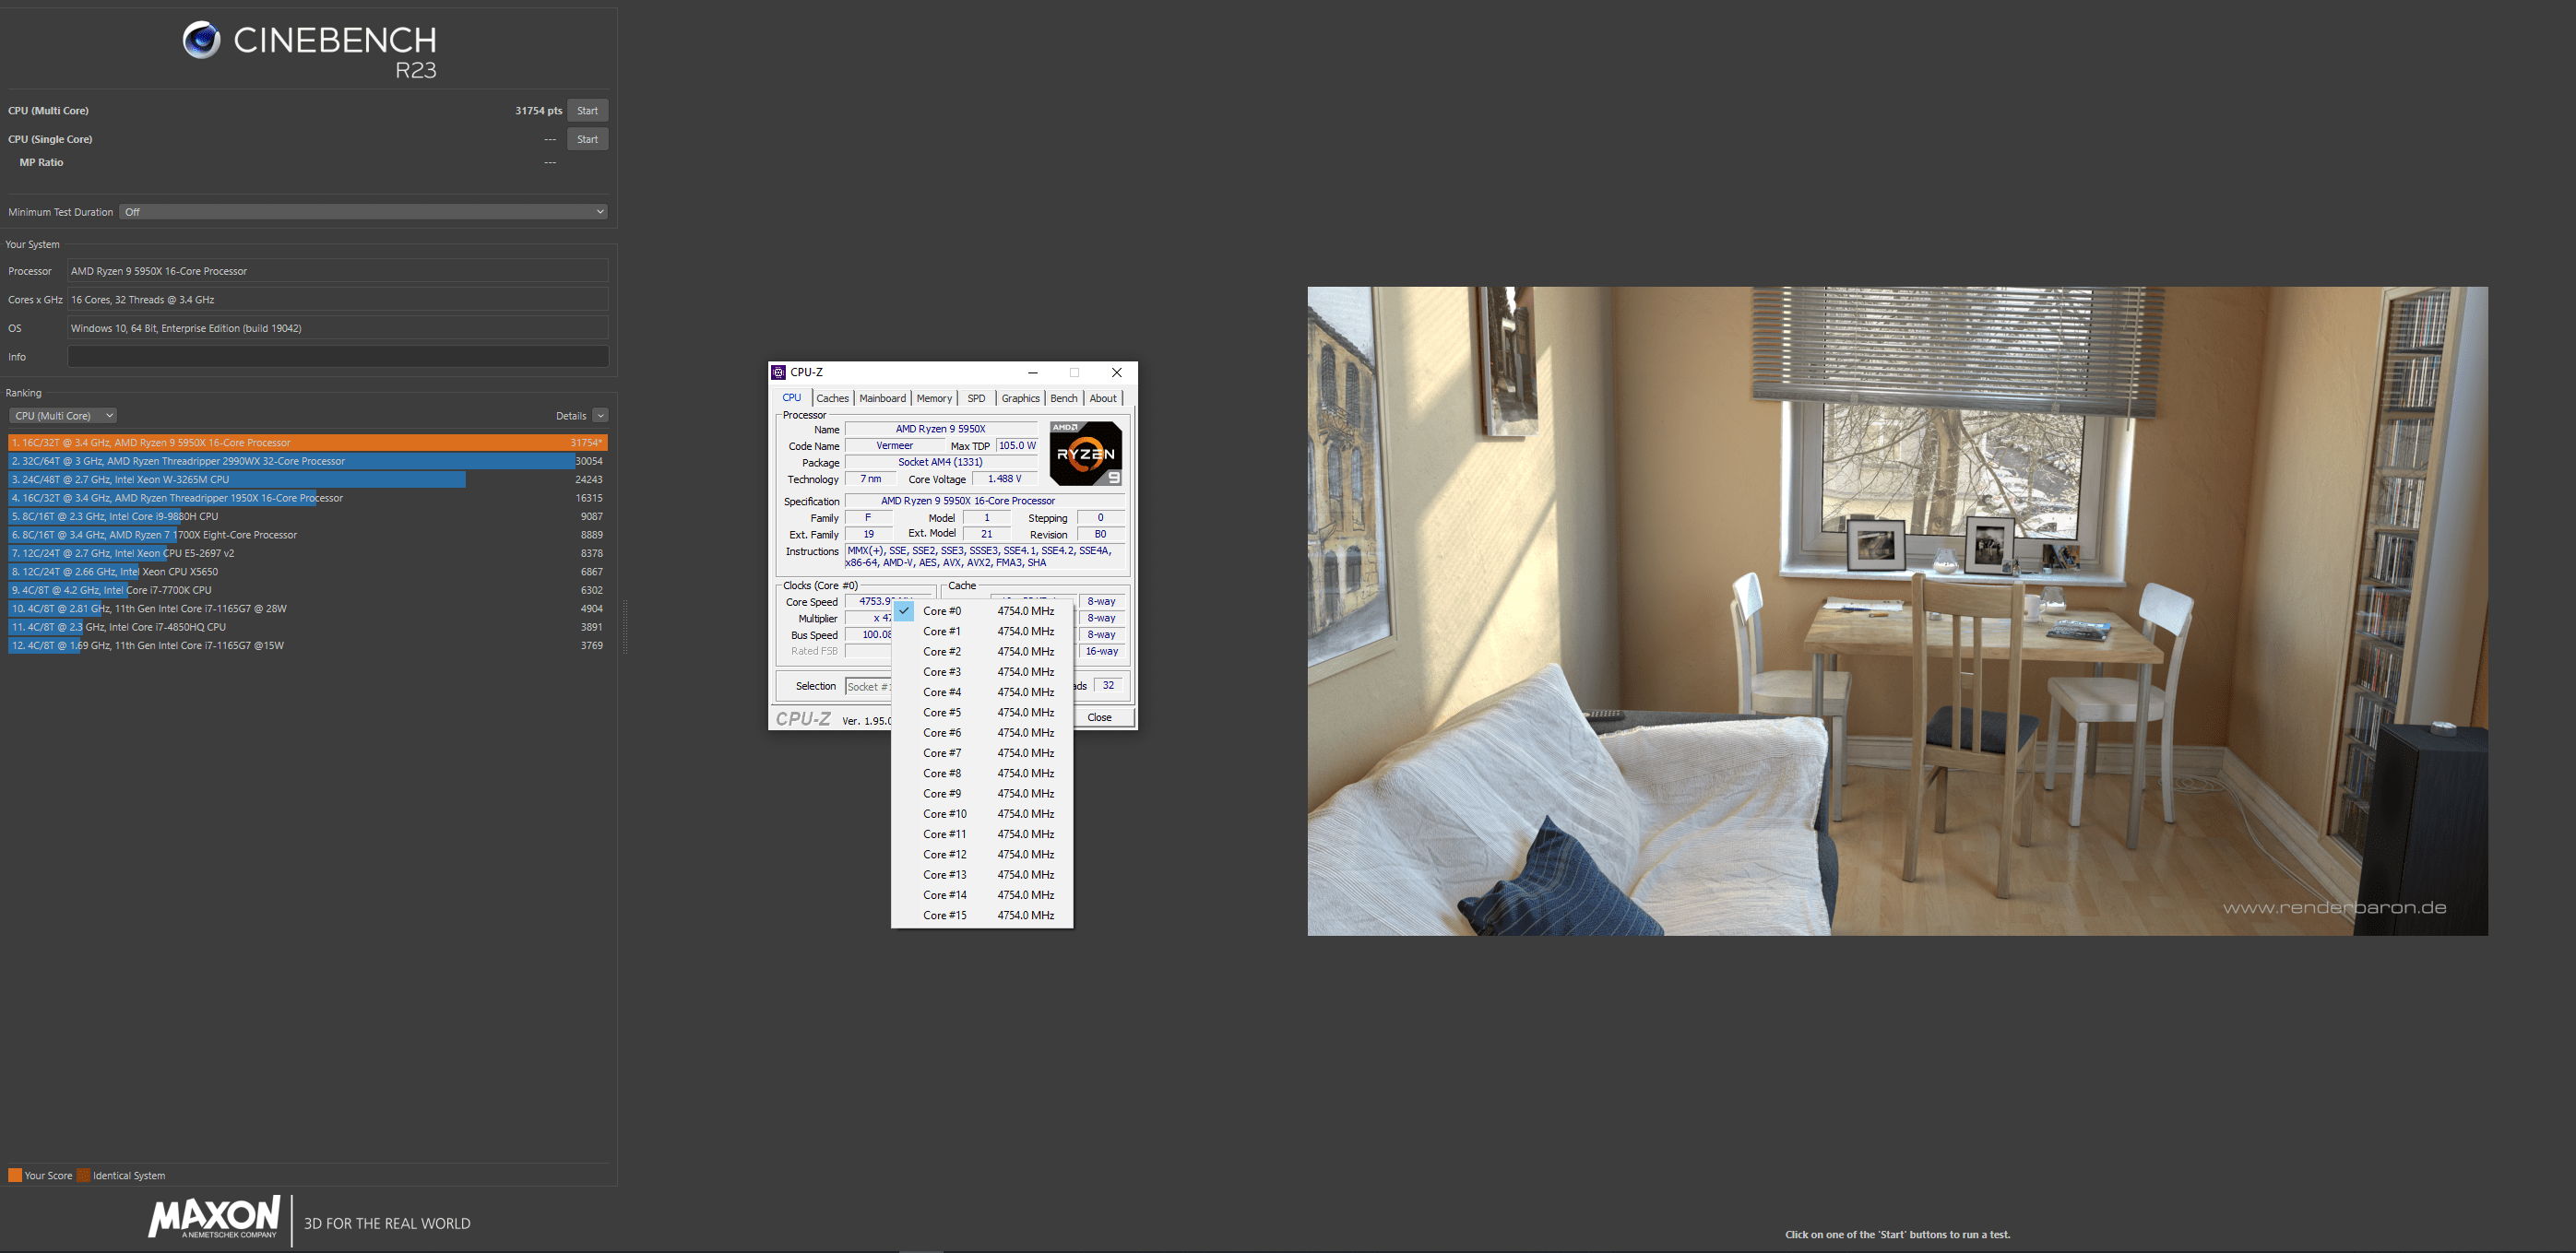Click the Core Voltage 1.488 V value
The image size is (2576, 1253).
tap(1004, 479)
